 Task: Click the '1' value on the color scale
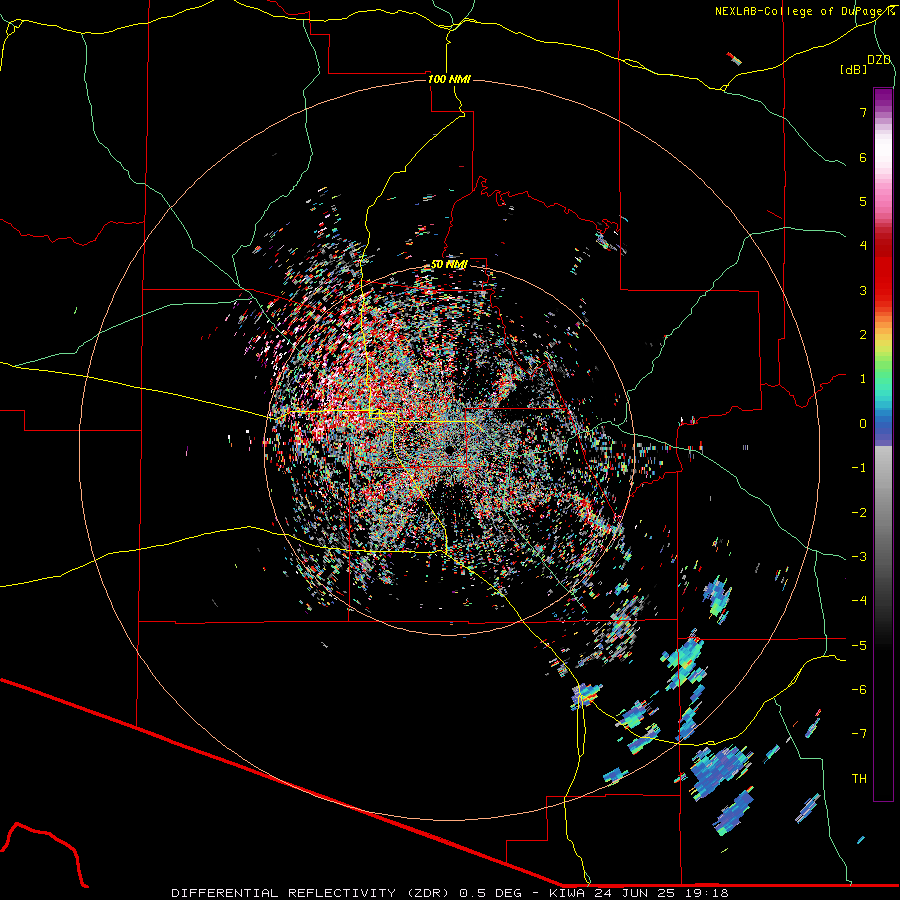[863, 379]
